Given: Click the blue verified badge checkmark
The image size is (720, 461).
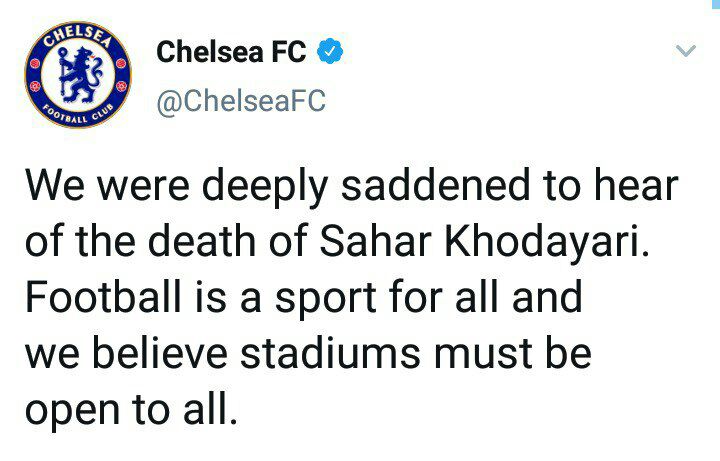Looking at the screenshot, I should [331, 51].
